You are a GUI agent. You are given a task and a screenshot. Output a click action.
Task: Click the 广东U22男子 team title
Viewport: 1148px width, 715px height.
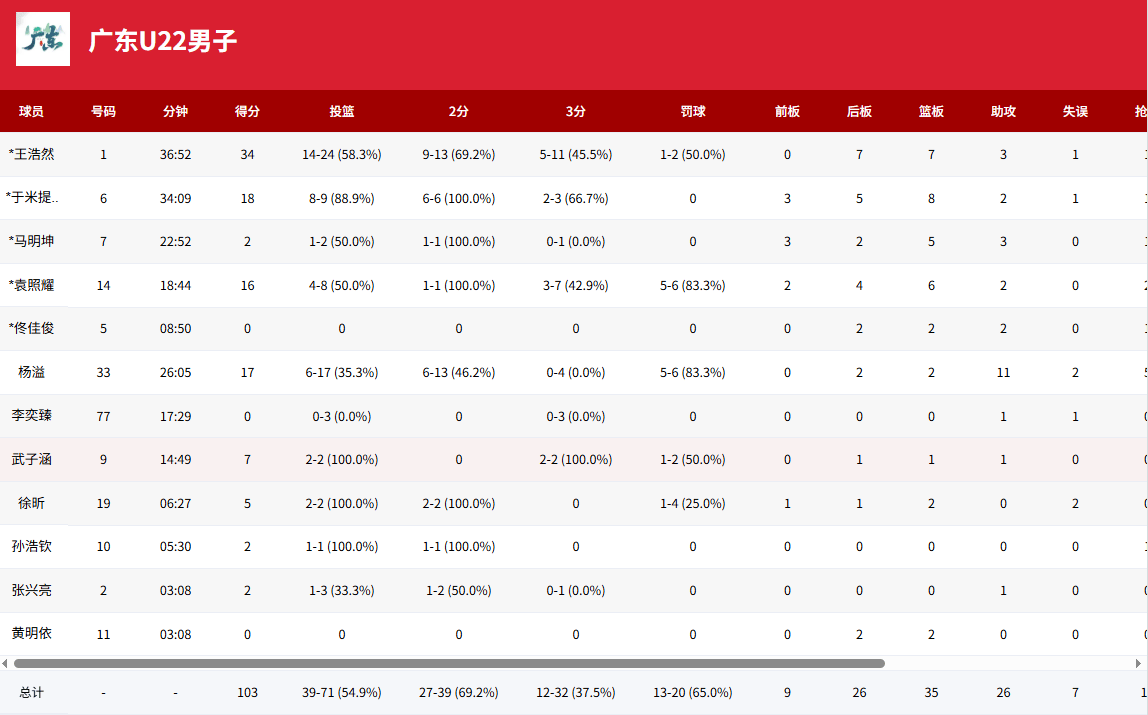(163, 41)
